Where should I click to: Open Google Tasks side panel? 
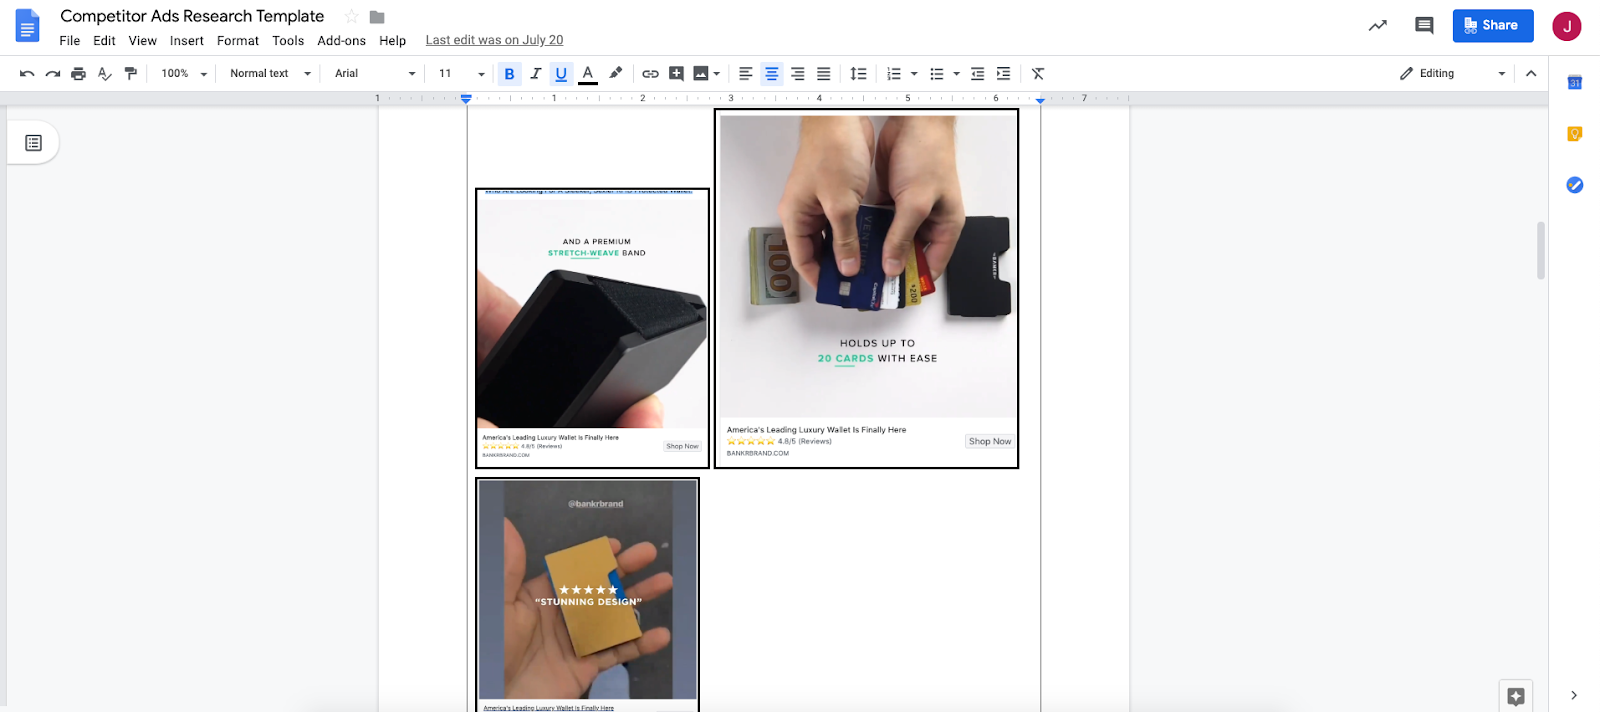click(x=1574, y=185)
